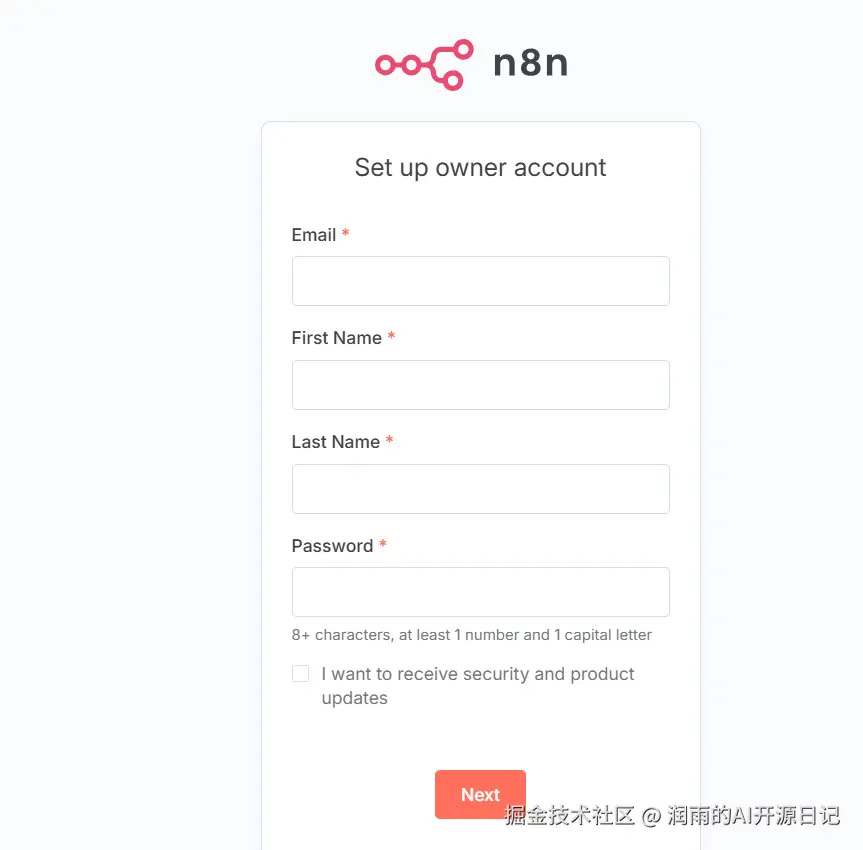863x850 pixels.
Task: Click the watermark text at bottom right
Action: 672,815
